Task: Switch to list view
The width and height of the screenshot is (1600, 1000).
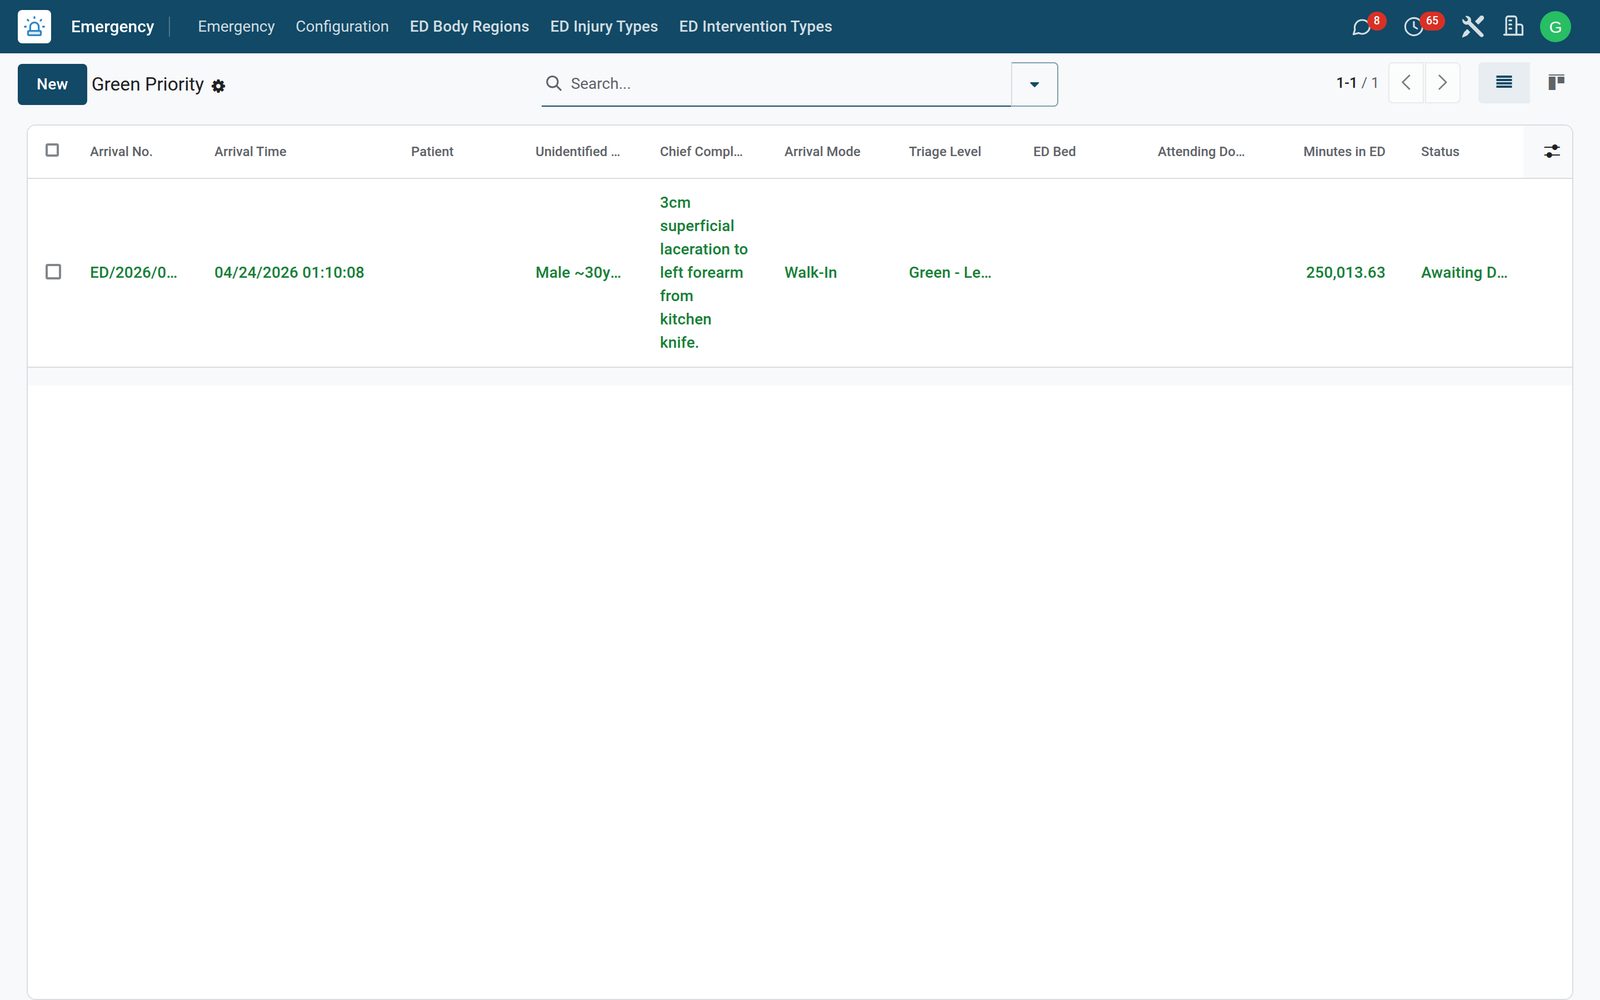Action: (1504, 83)
